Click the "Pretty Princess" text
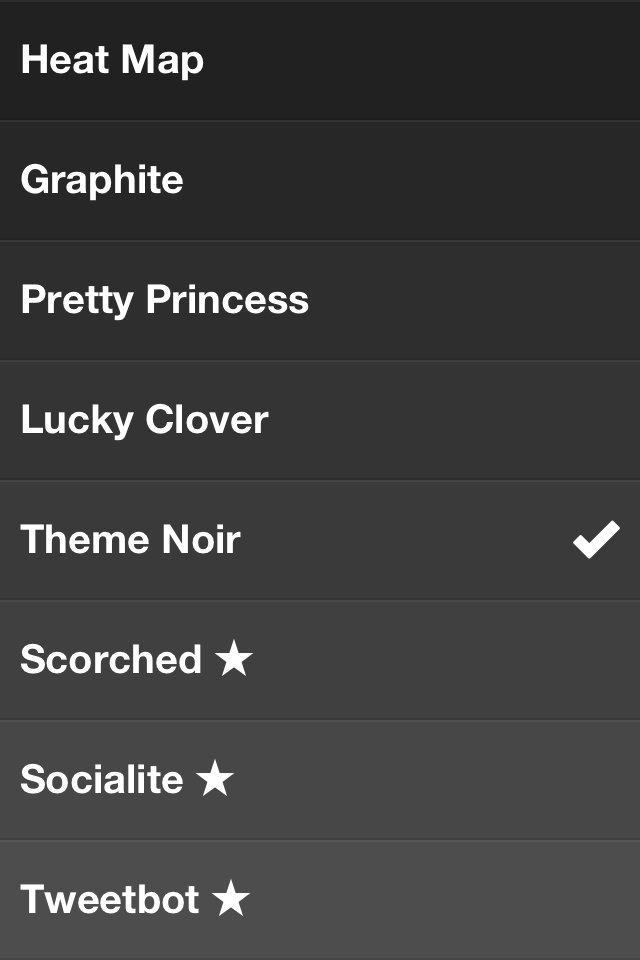Screen dimensions: 640x960 (x=165, y=300)
